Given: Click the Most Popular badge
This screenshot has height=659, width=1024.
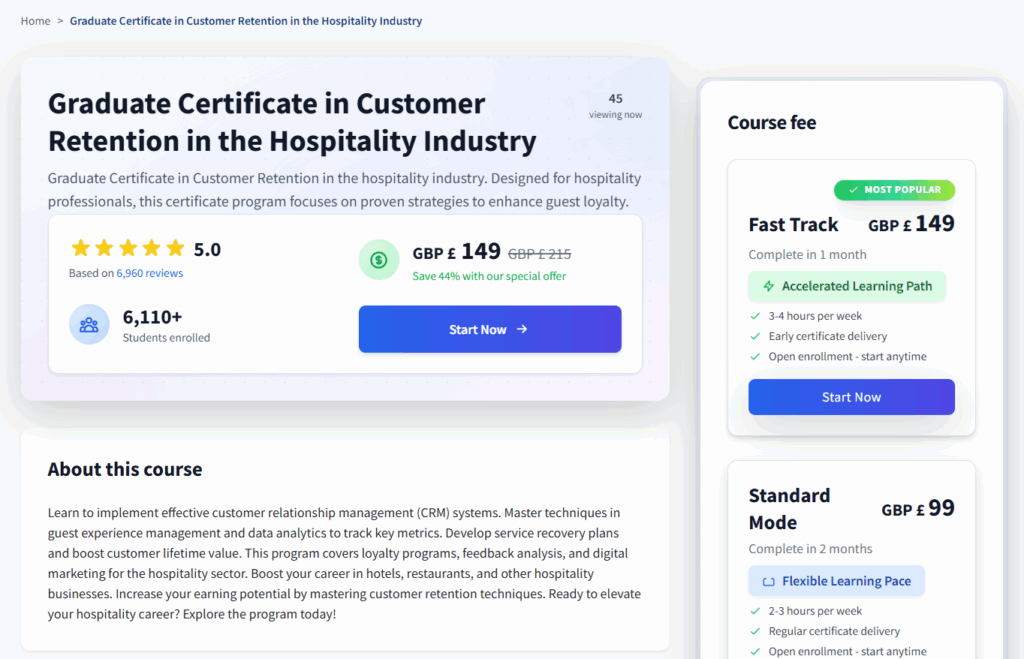Looking at the screenshot, I should pos(894,190).
